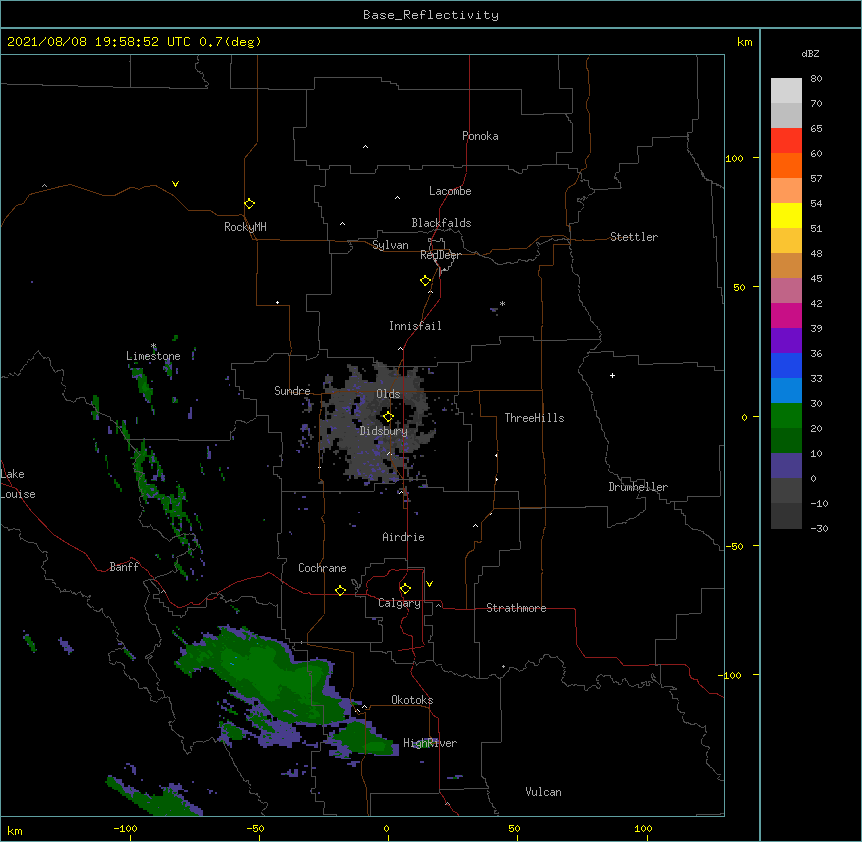Click the yellow diamond marker below Cochrane
This screenshot has height=842, width=862.
coord(340,590)
